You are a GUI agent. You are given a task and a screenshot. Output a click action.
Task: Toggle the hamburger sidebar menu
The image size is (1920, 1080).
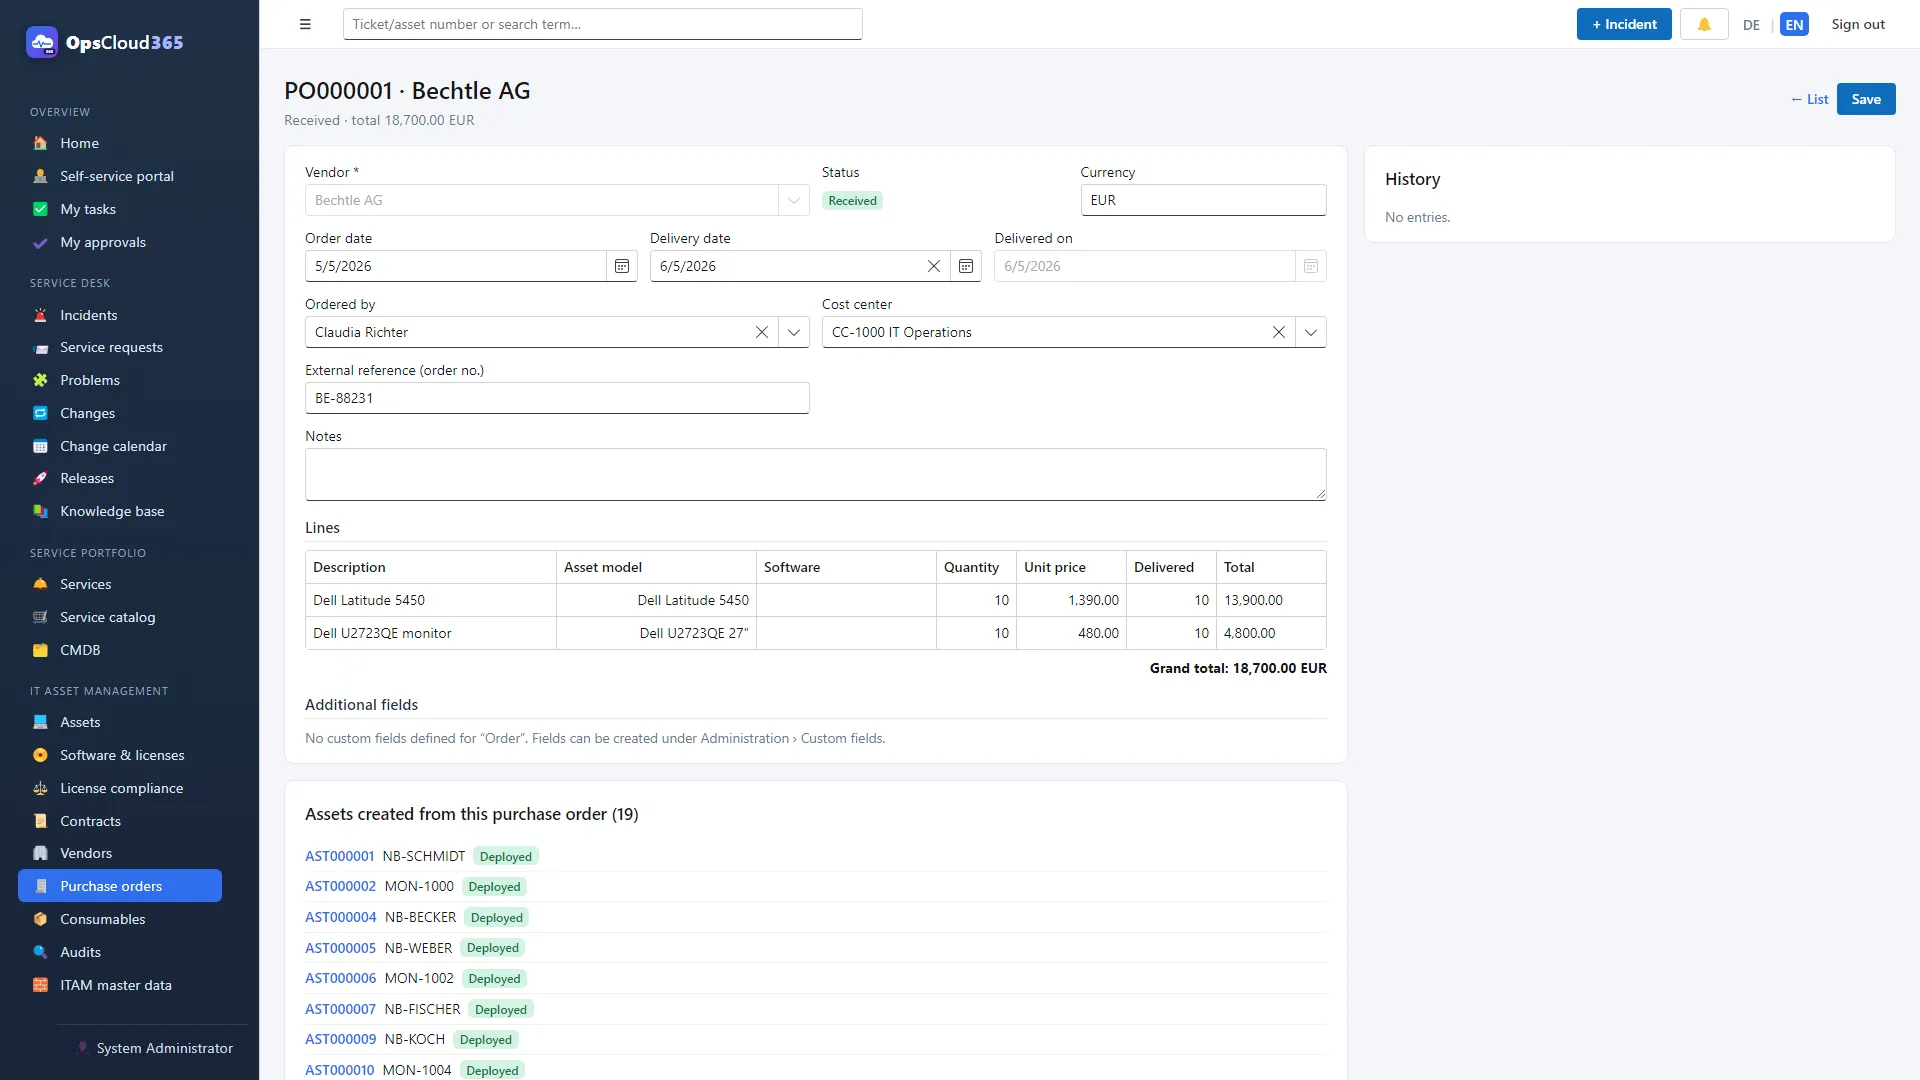click(x=305, y=24)
